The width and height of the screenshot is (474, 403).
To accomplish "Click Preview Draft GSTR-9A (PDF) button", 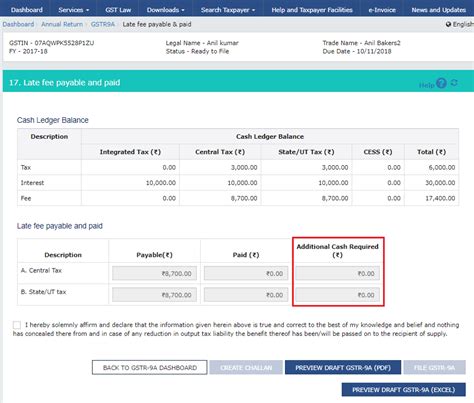I will 343,367.
